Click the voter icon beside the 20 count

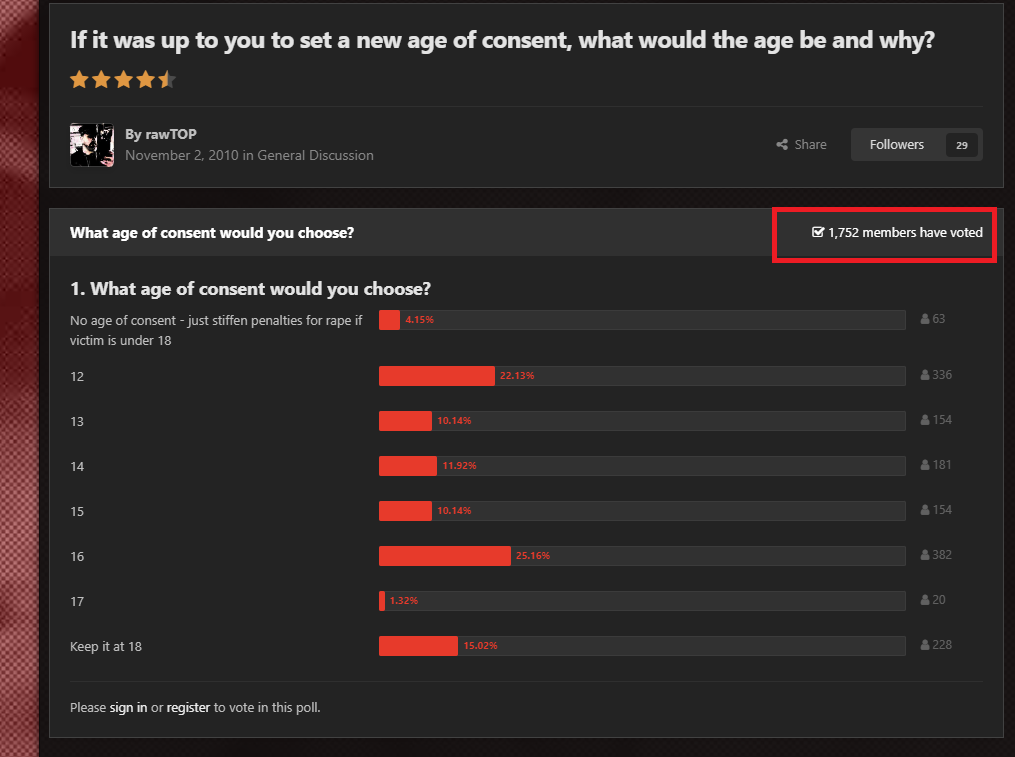tap(925, 600)
